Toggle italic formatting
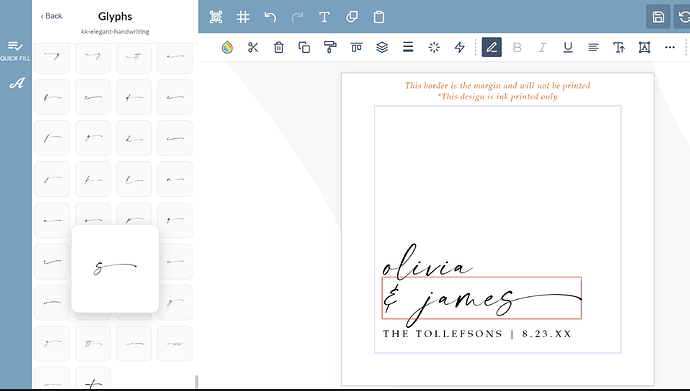This screenshot has width=690, height=391. coord(543,47)
